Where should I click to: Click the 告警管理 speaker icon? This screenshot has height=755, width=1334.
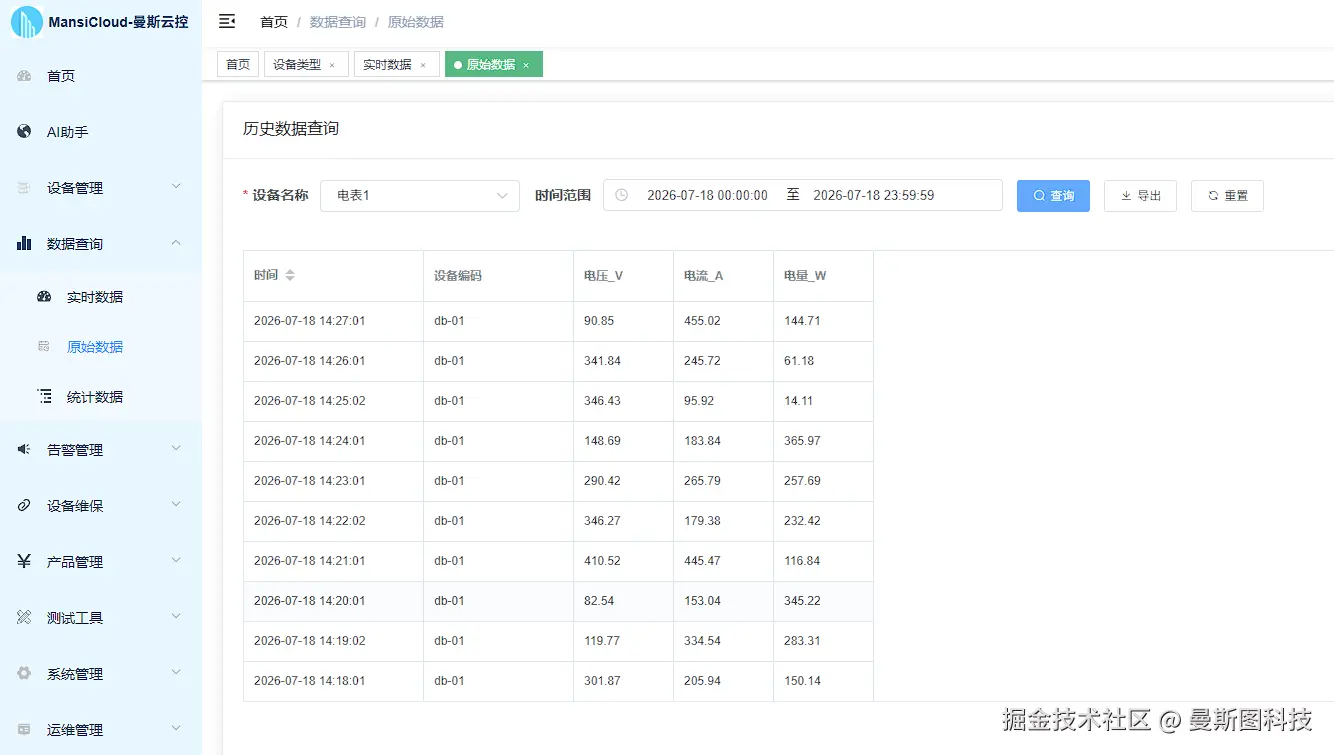pyautogui.click(x=24, y=450)
